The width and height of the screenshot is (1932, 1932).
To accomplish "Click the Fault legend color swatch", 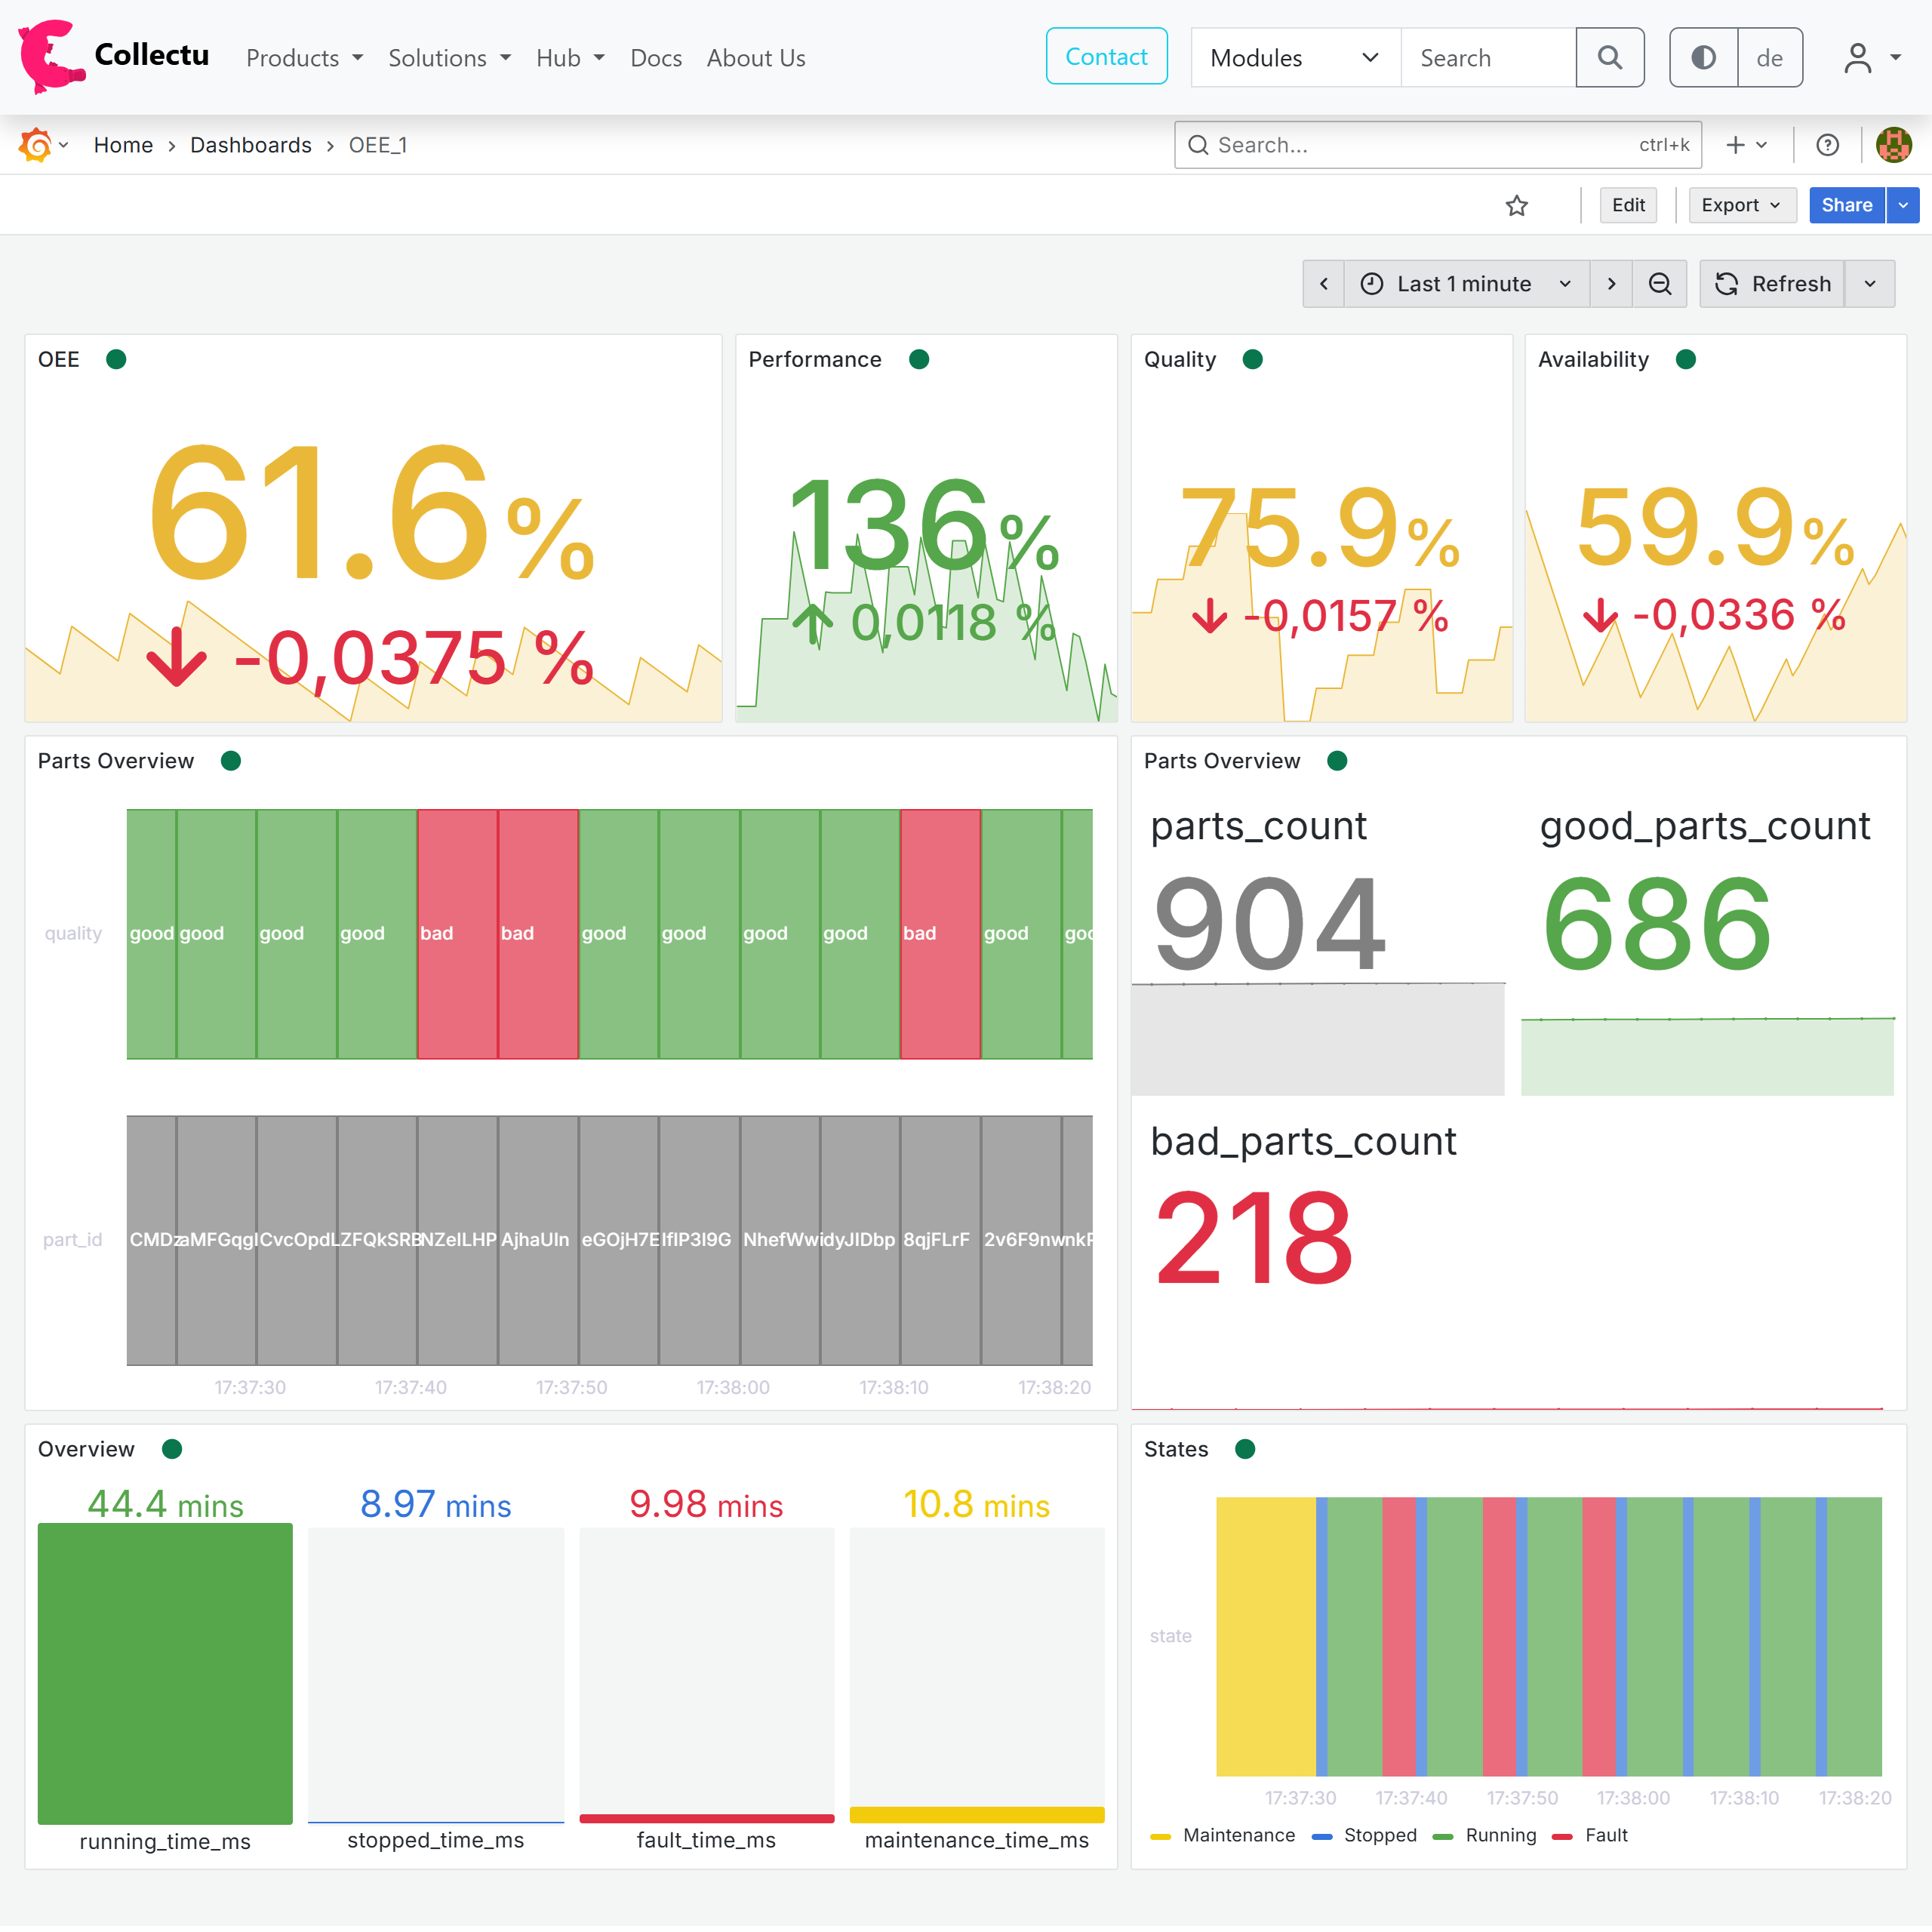I will 1561,1836.
